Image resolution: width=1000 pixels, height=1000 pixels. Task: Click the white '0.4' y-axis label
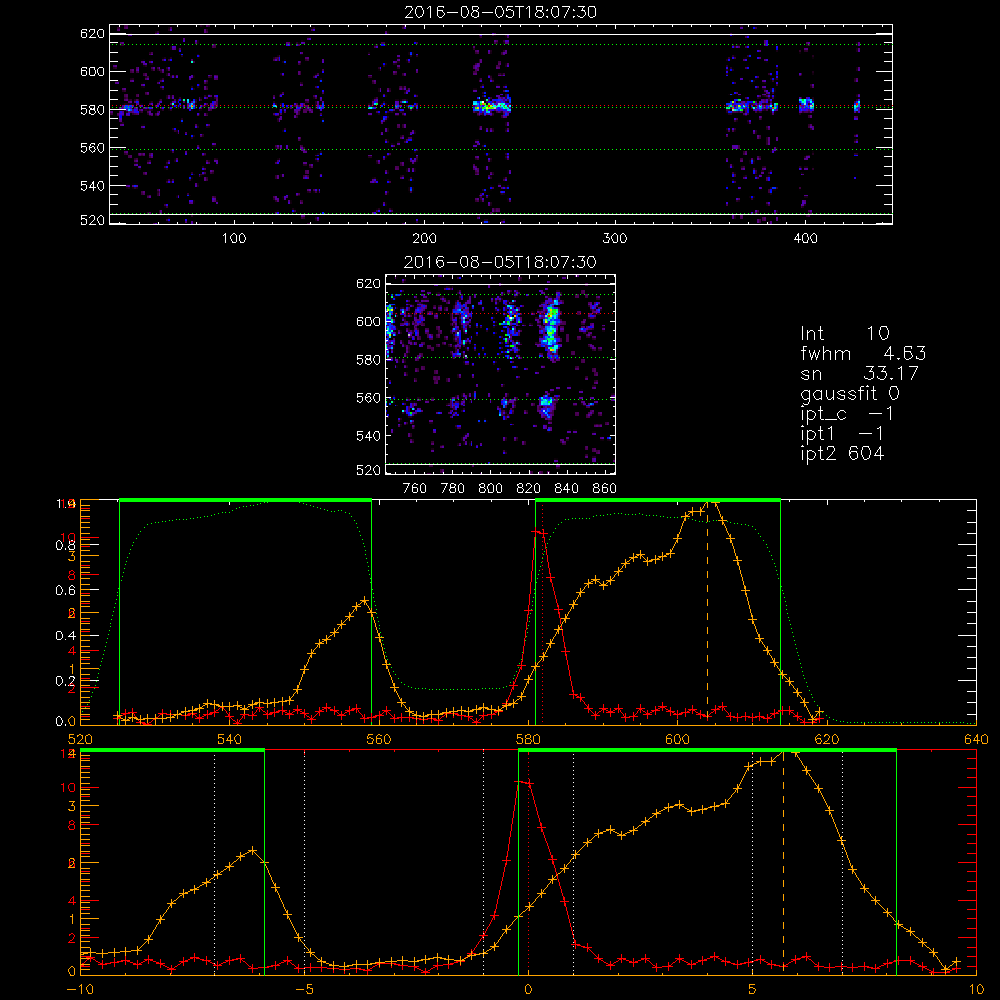point(65,635)
